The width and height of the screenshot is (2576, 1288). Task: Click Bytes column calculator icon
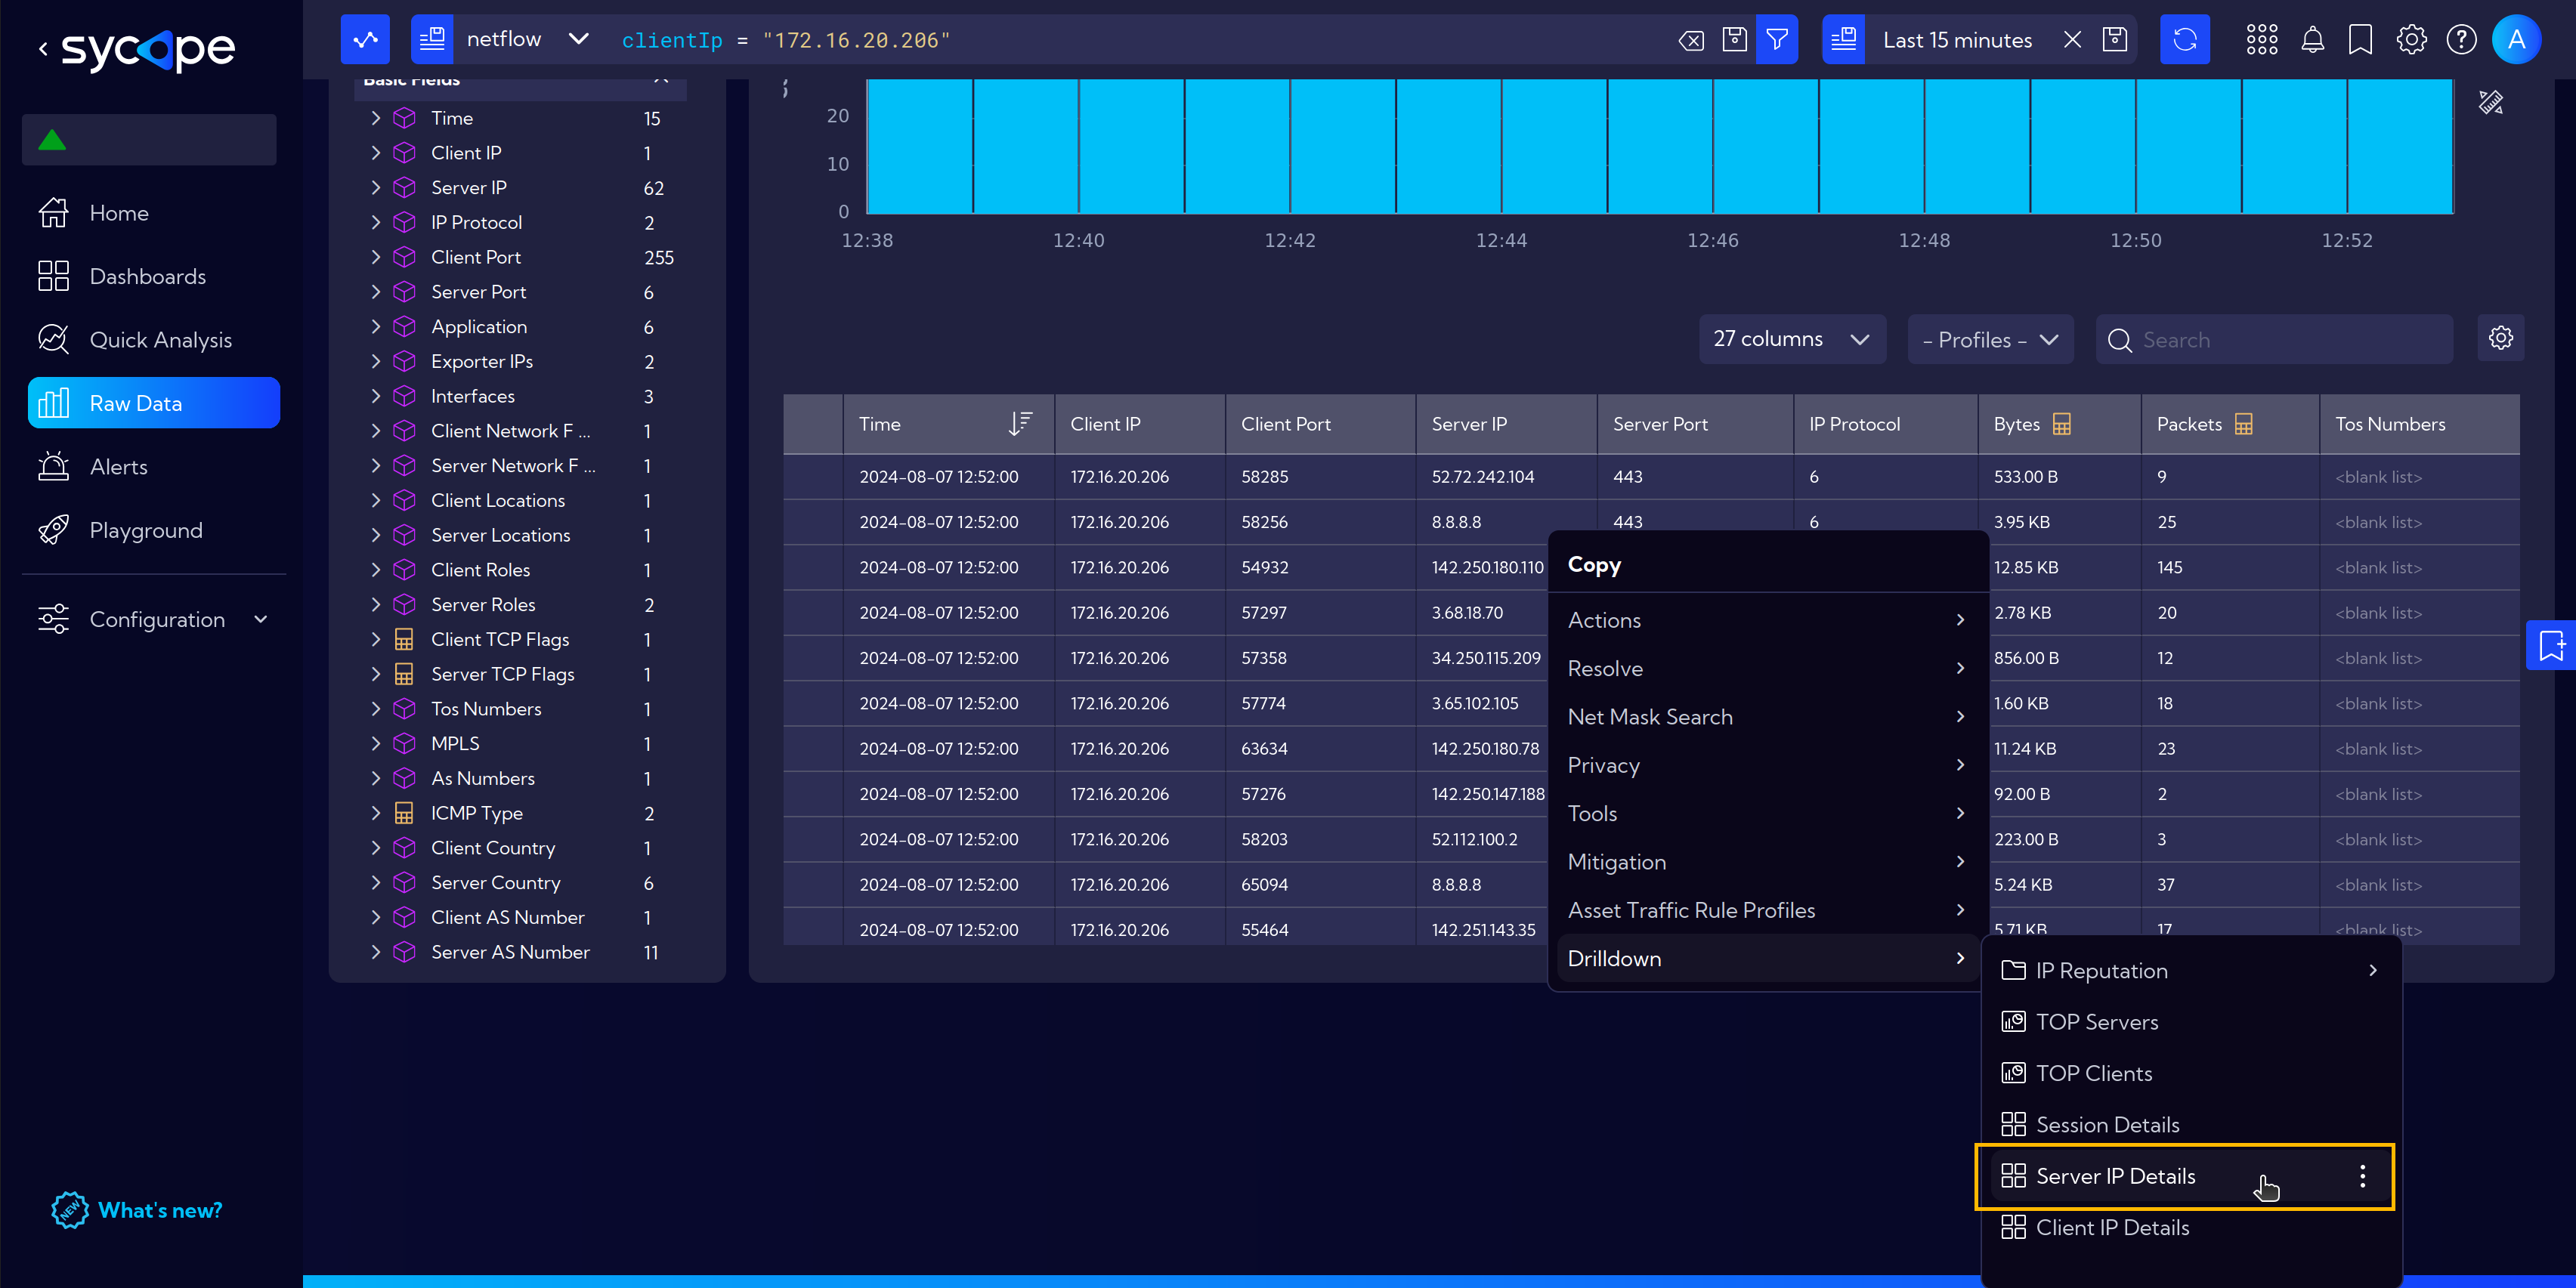pos(2062,424)
